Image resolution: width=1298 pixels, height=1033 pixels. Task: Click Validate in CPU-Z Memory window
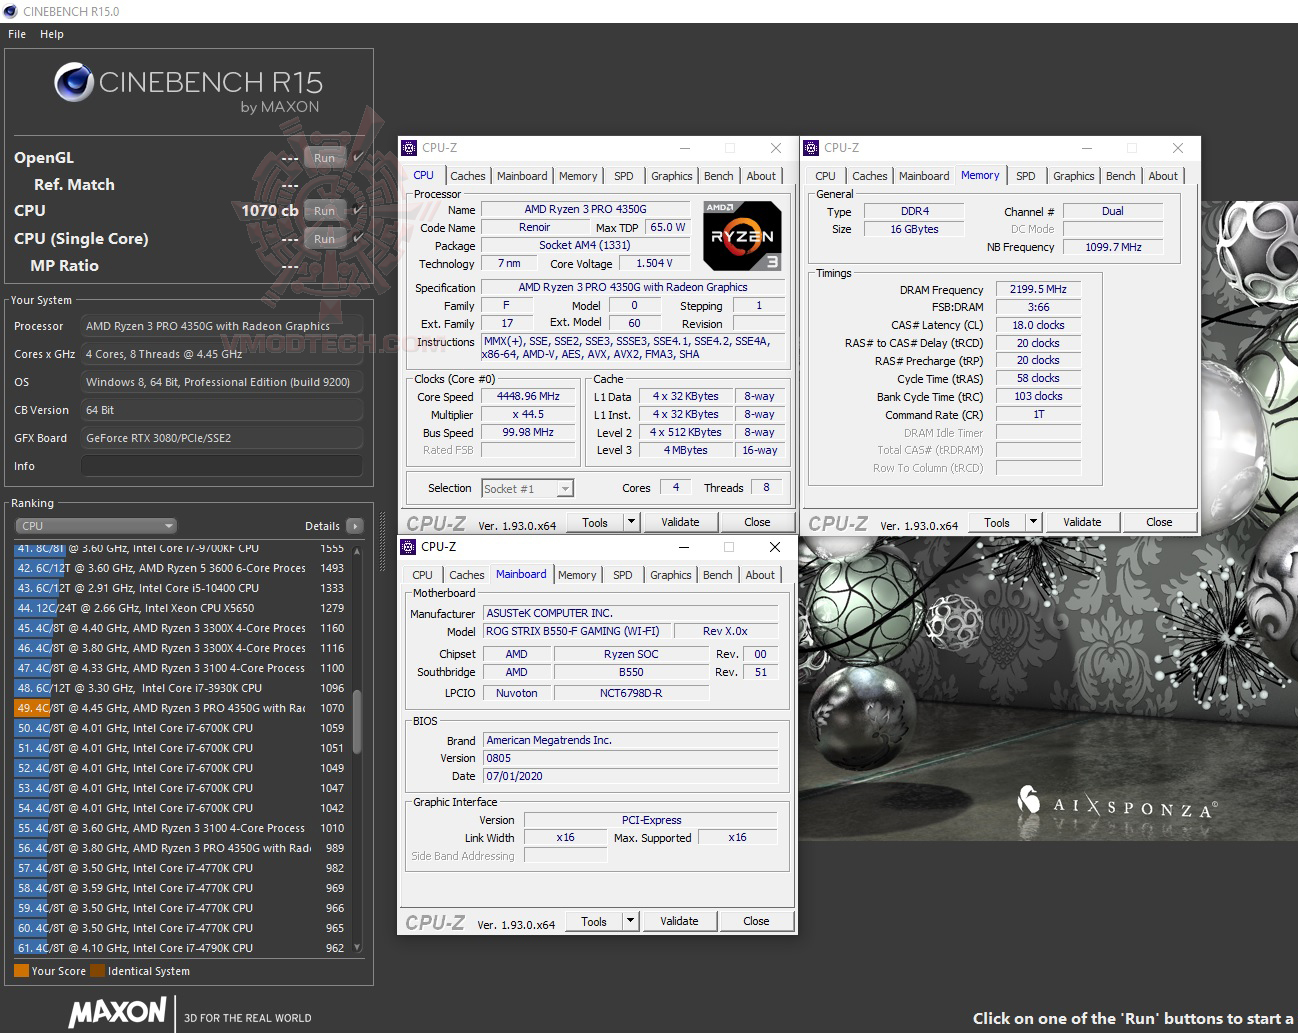(x=1082, y=522)
